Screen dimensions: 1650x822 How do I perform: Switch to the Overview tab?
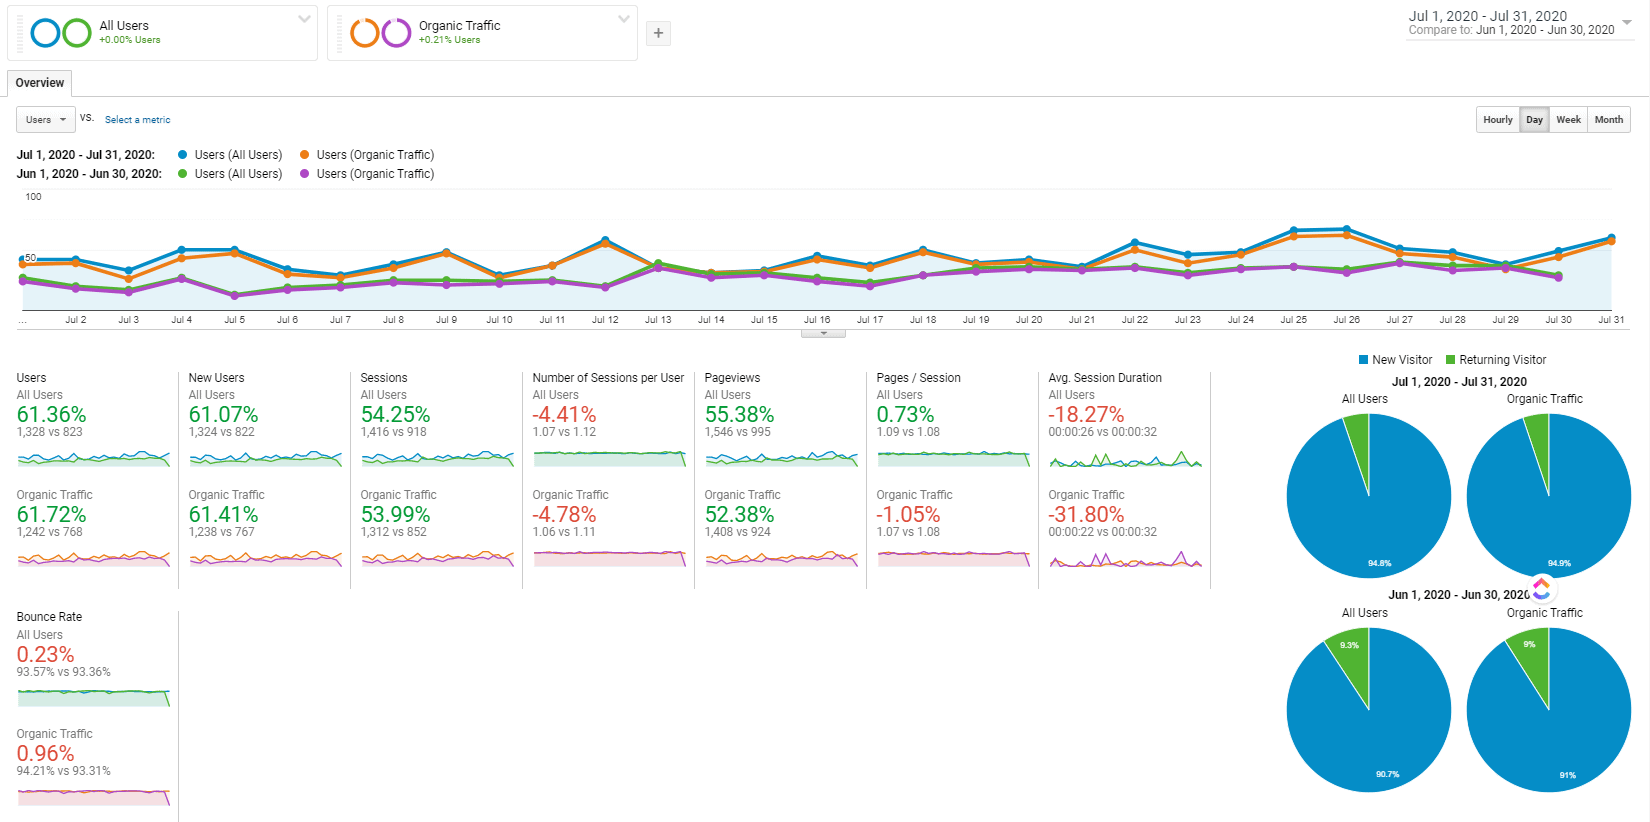pyautogui.click(x=40, y=83)
